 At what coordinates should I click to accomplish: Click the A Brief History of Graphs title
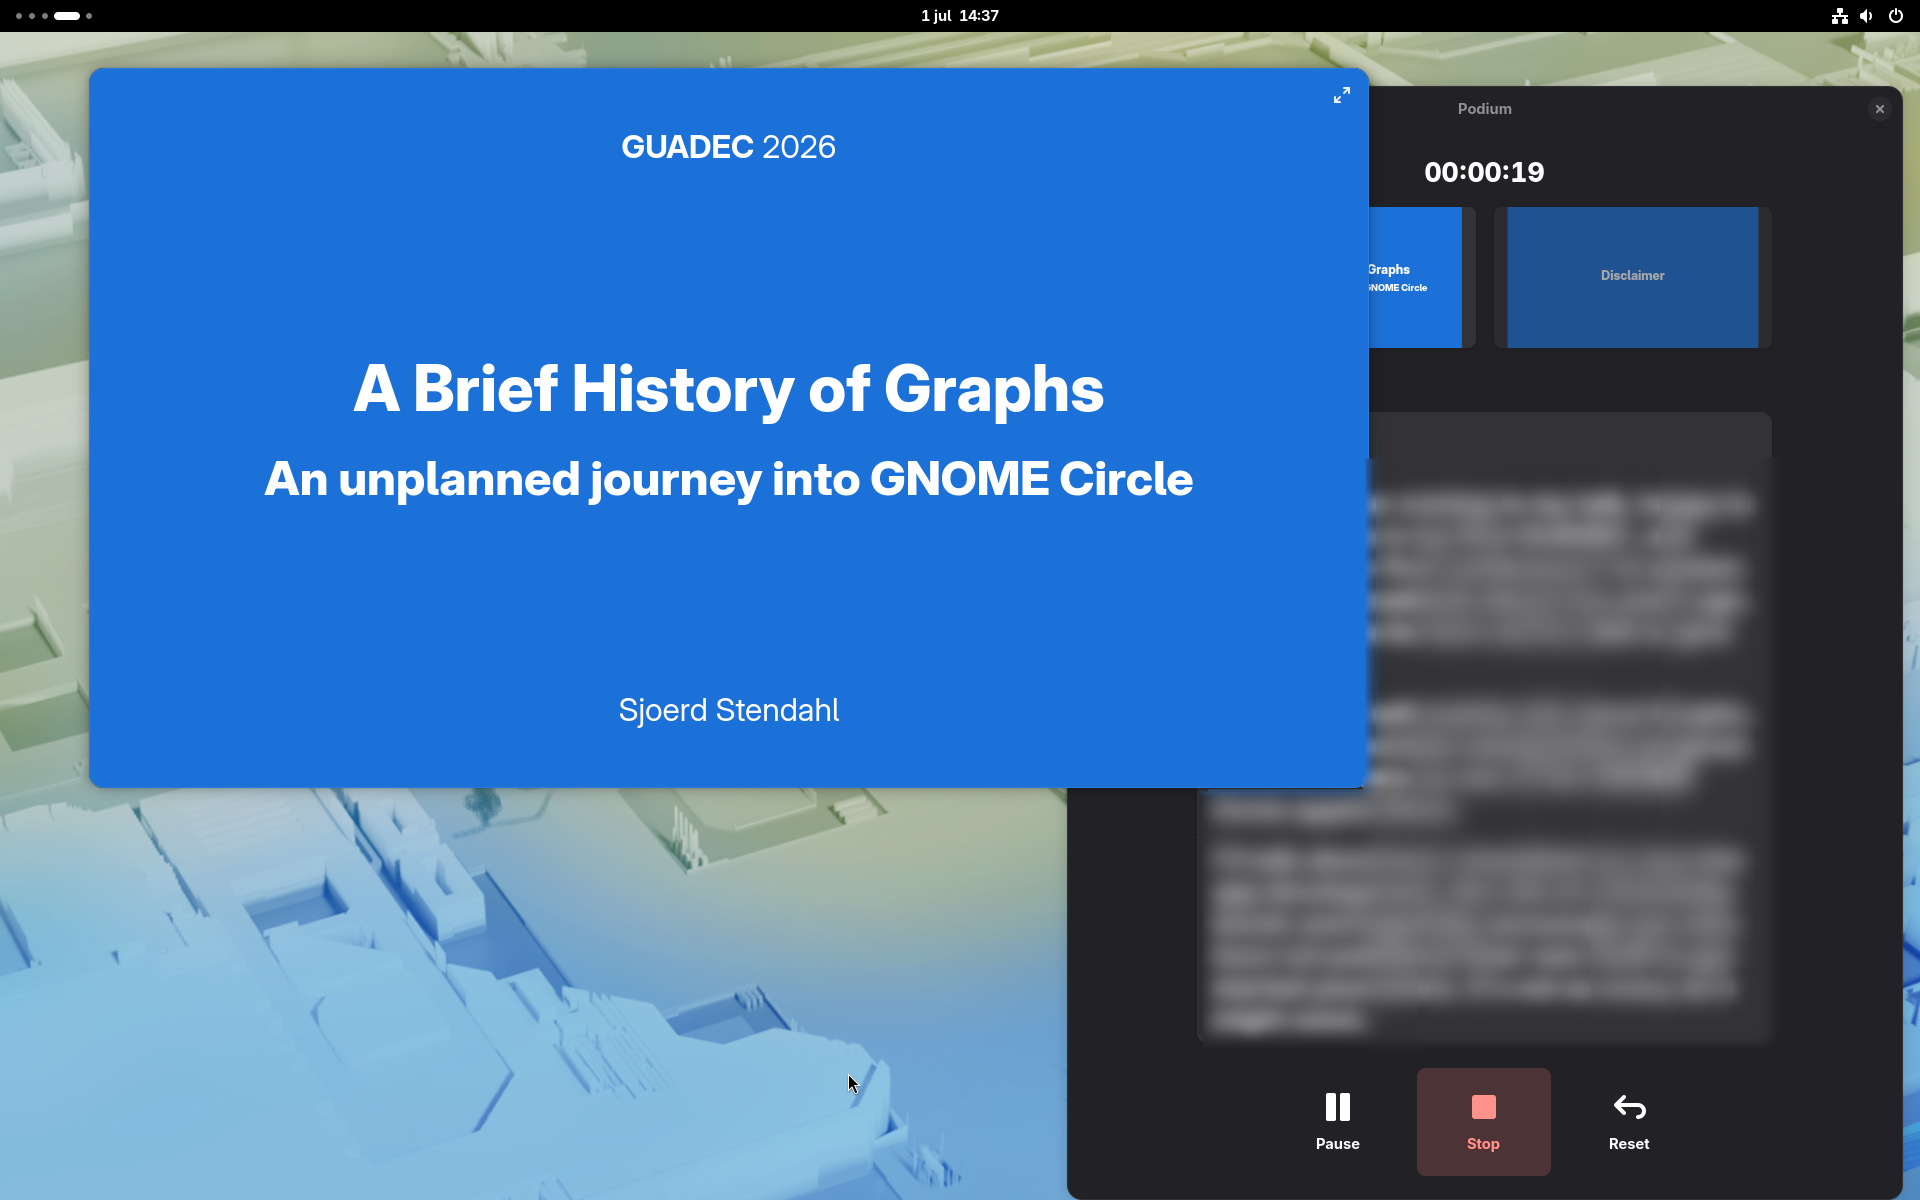[x=729, y=389]
